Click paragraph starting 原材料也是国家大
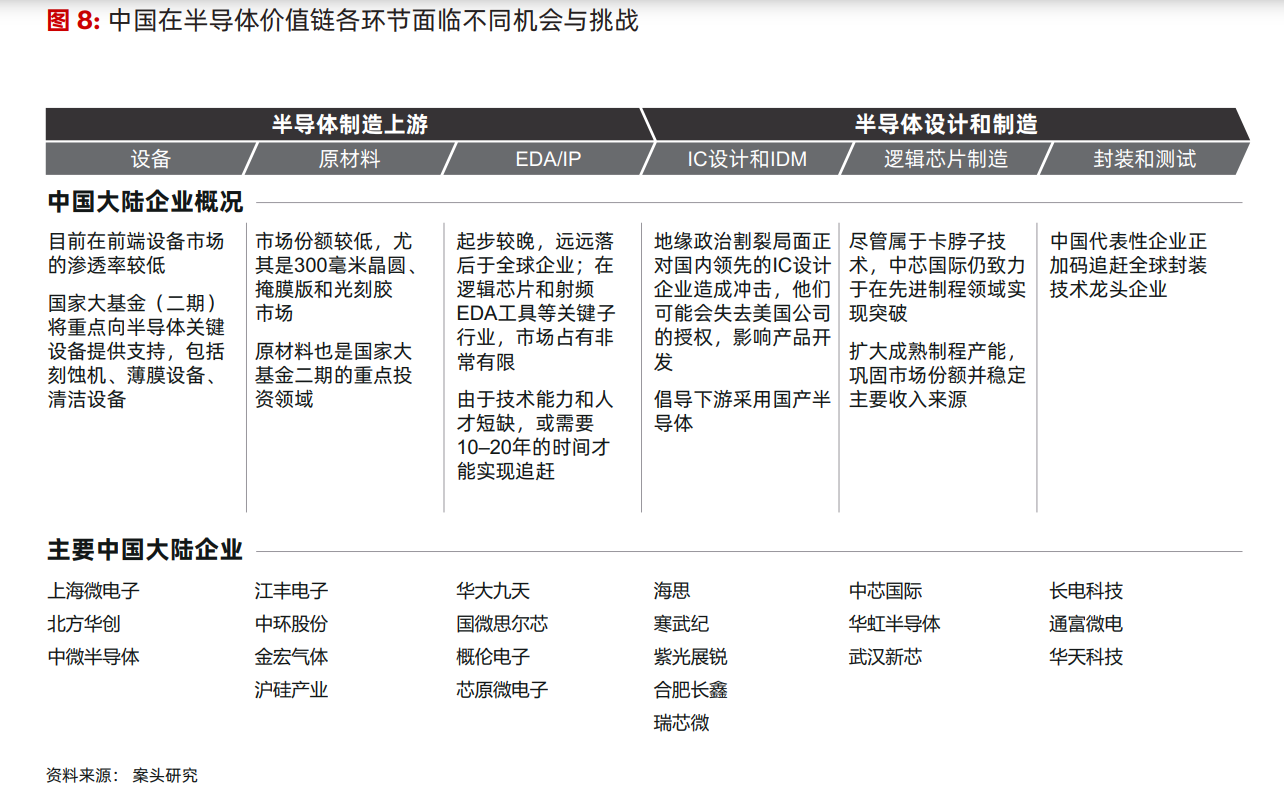This screenshot has width=1284, height=790. coord(334,375)
